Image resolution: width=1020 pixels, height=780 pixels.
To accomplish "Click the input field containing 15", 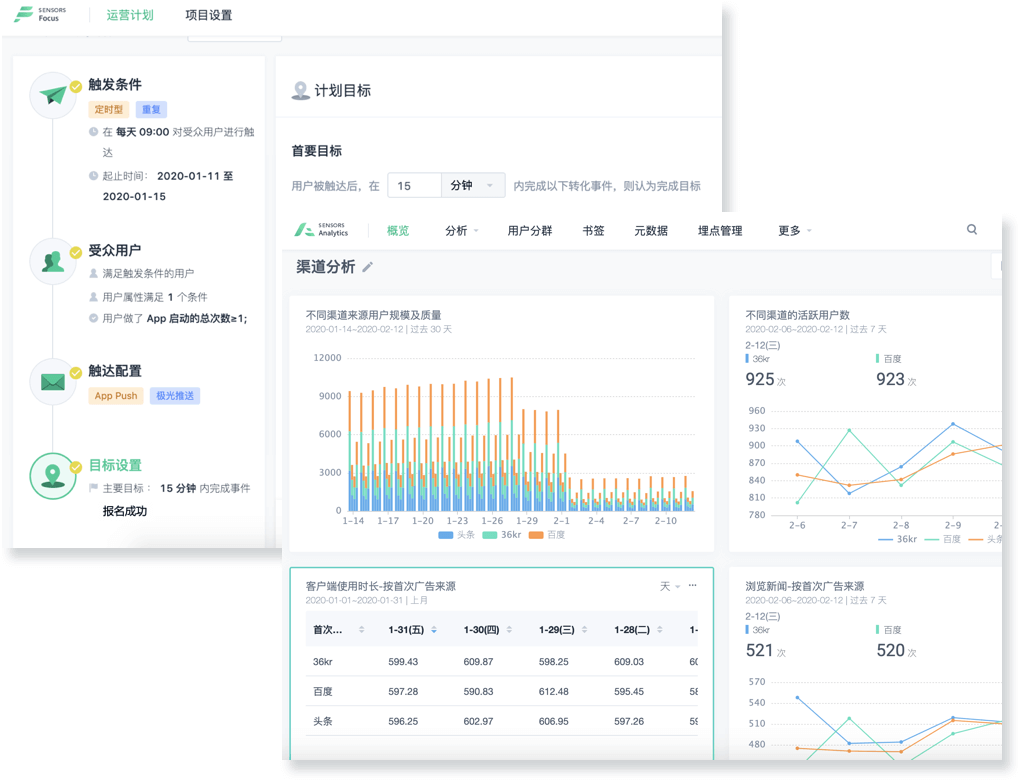I will coord(414,186).
